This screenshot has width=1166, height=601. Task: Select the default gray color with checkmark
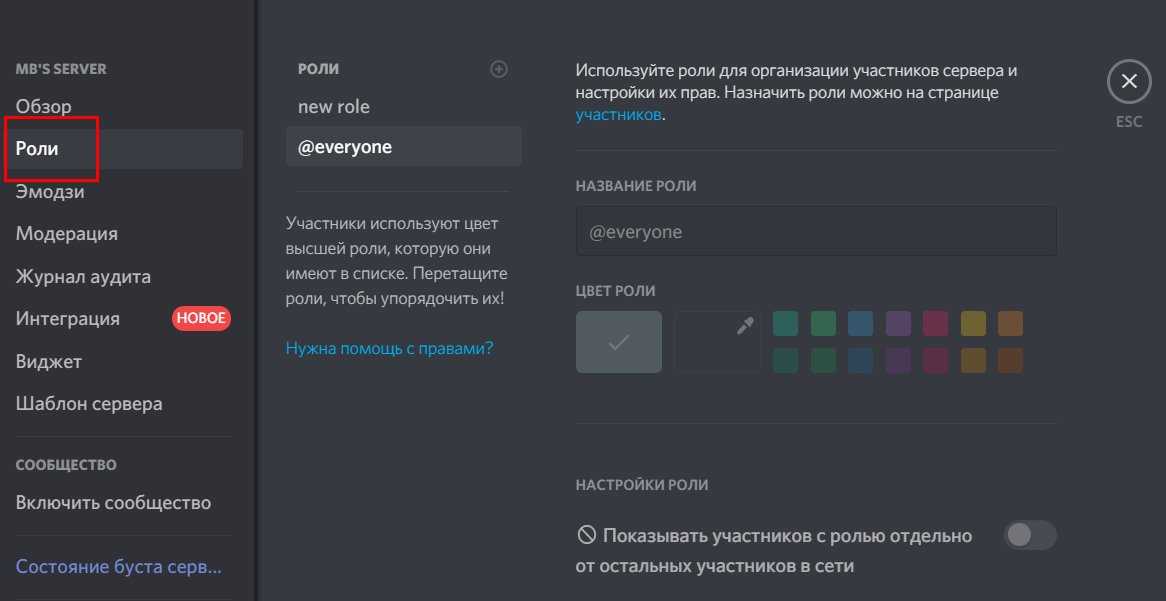pos(618,342)
